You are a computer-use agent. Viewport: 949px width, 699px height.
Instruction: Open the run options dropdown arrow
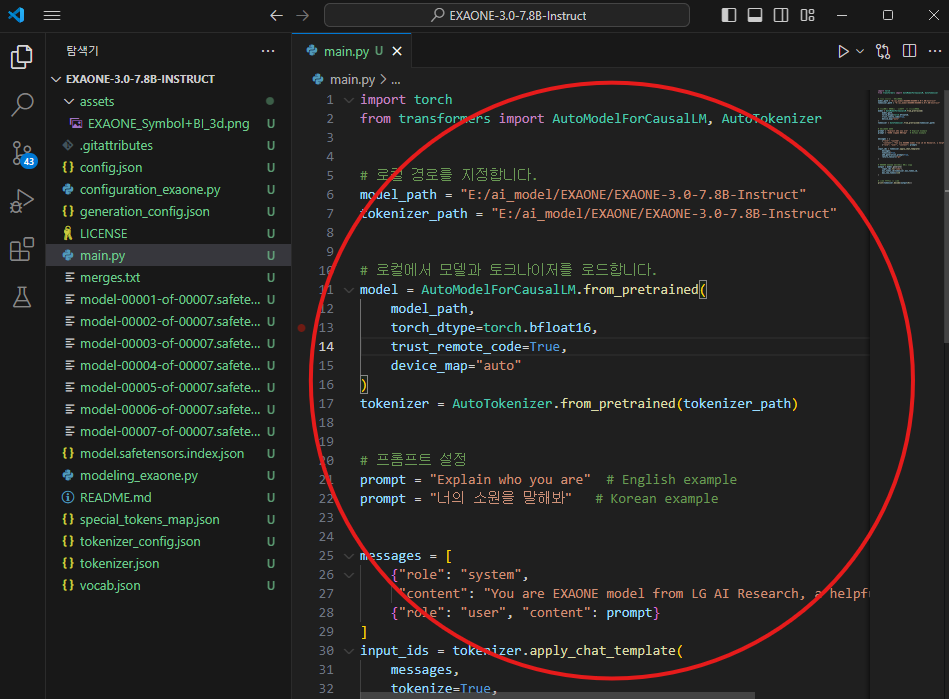pyautogui.click(x=860, y=51)
